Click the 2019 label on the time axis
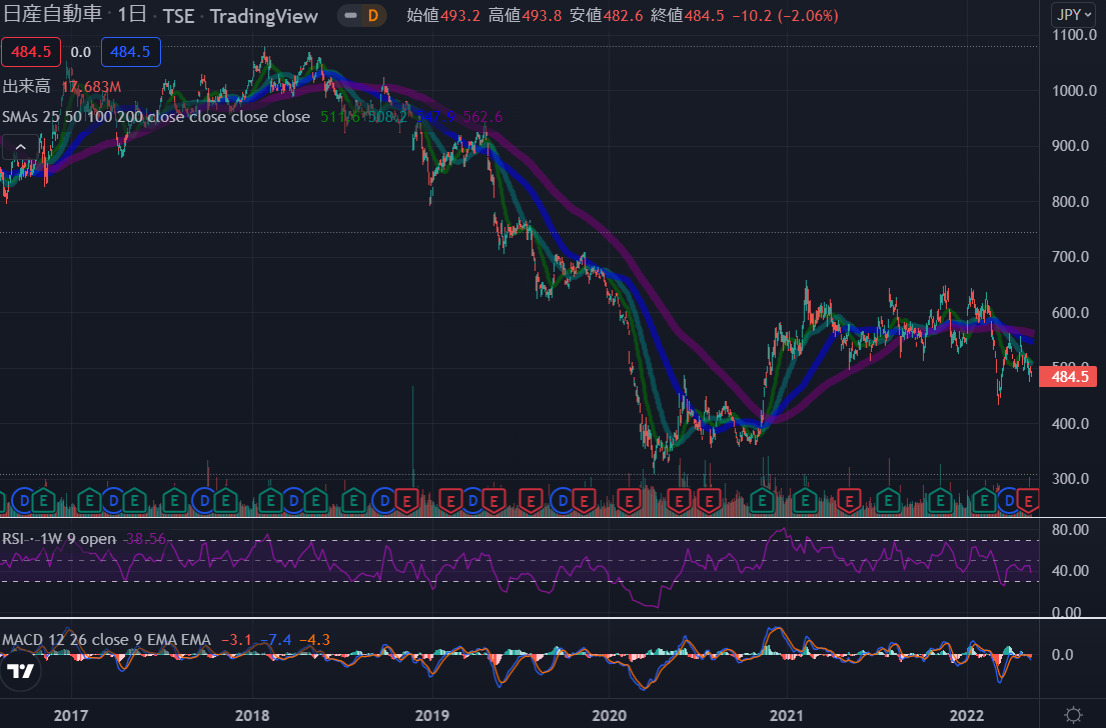 coord(432,715)
